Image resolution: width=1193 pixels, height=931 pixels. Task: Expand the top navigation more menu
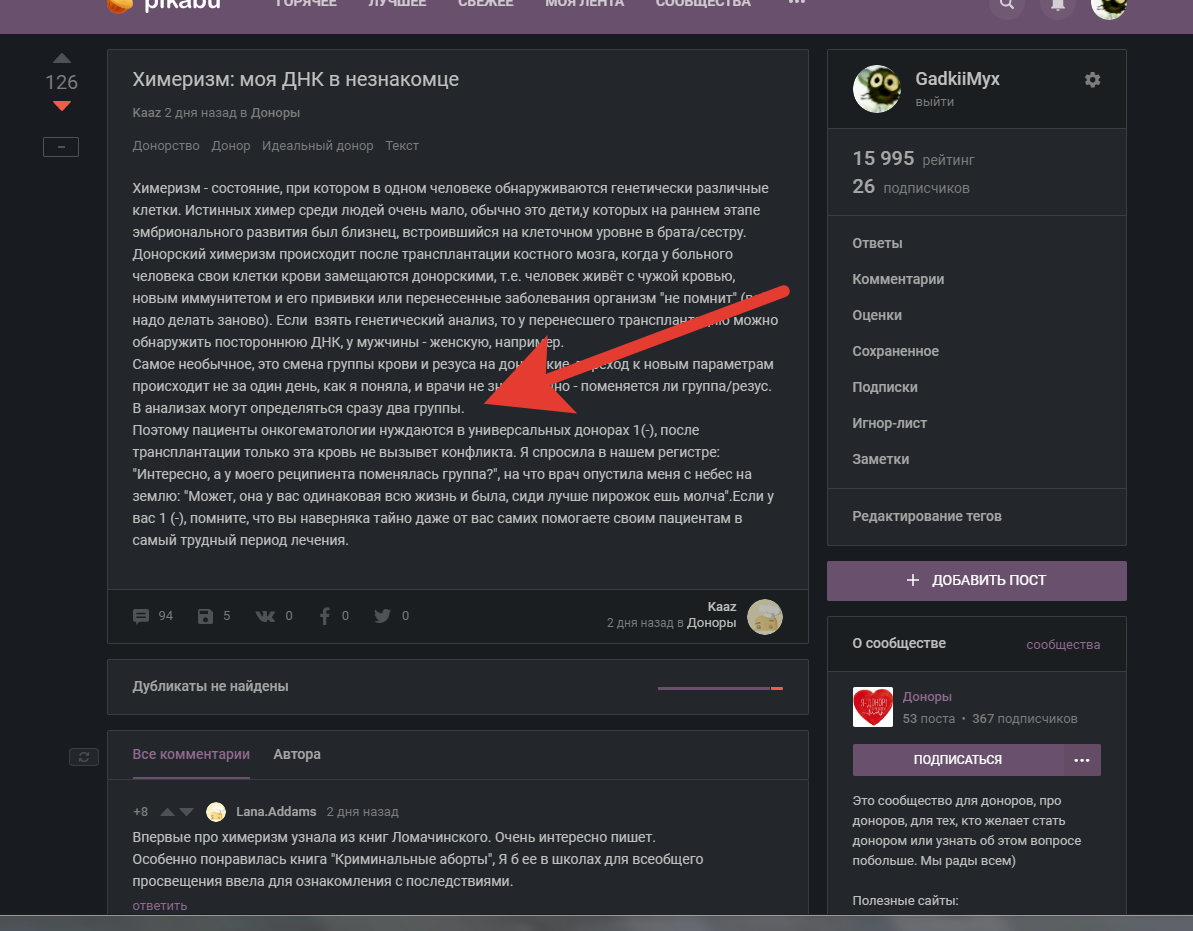796,3
